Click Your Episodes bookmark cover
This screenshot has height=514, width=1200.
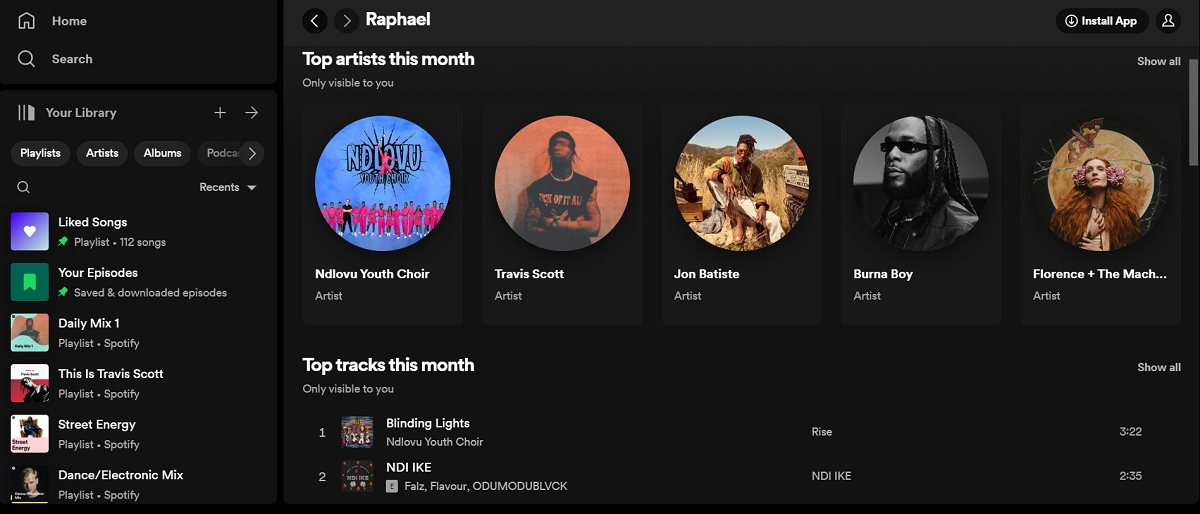(30, 282)
